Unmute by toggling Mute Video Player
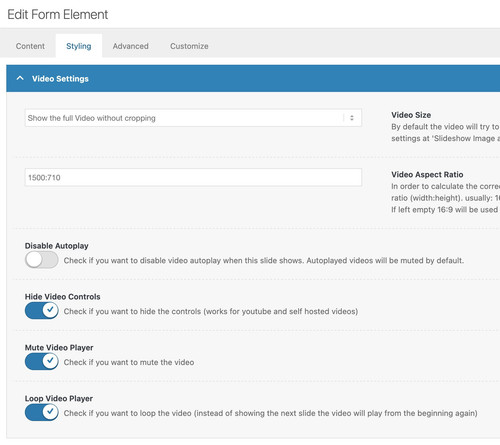 (42, 362)
